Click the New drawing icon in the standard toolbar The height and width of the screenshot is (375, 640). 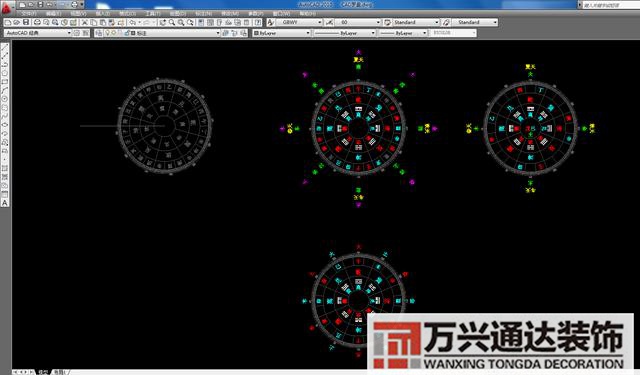(x=8, y=22)
